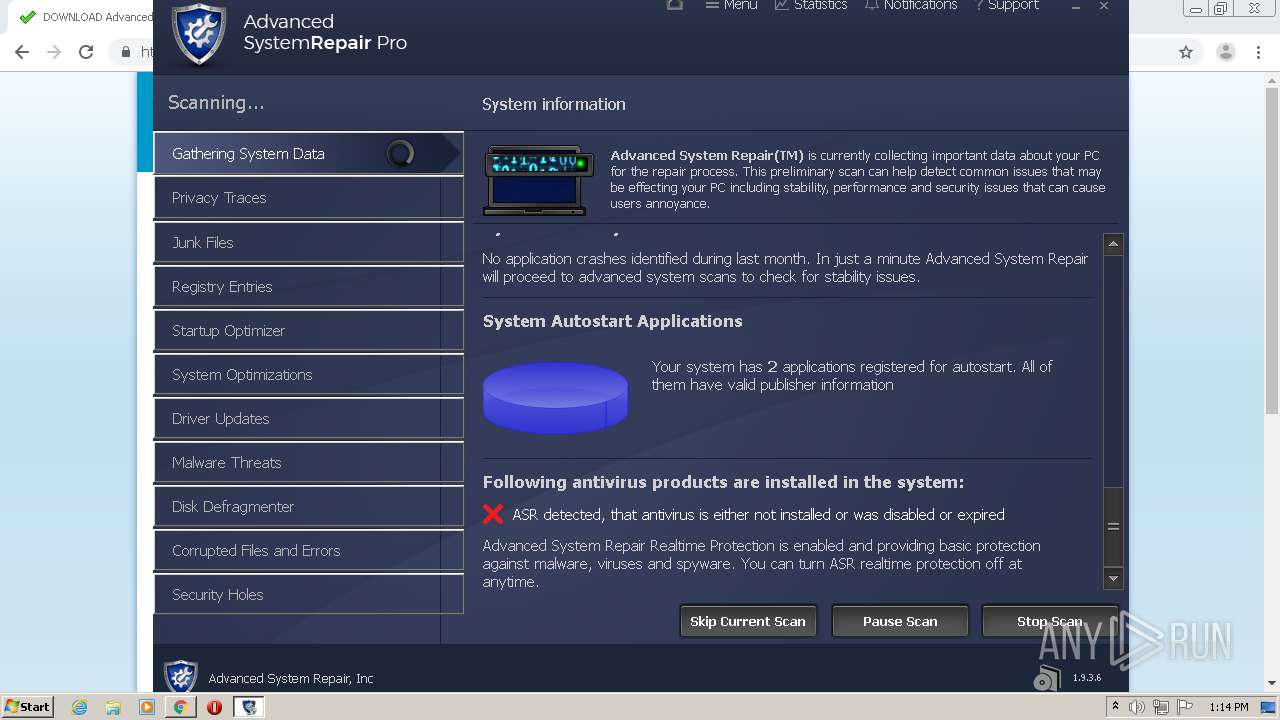Image resolution: width=1280 pixels, height=720 pixels.
Task: Click the Chrome back arrow
Action: [x=22, y=52]
